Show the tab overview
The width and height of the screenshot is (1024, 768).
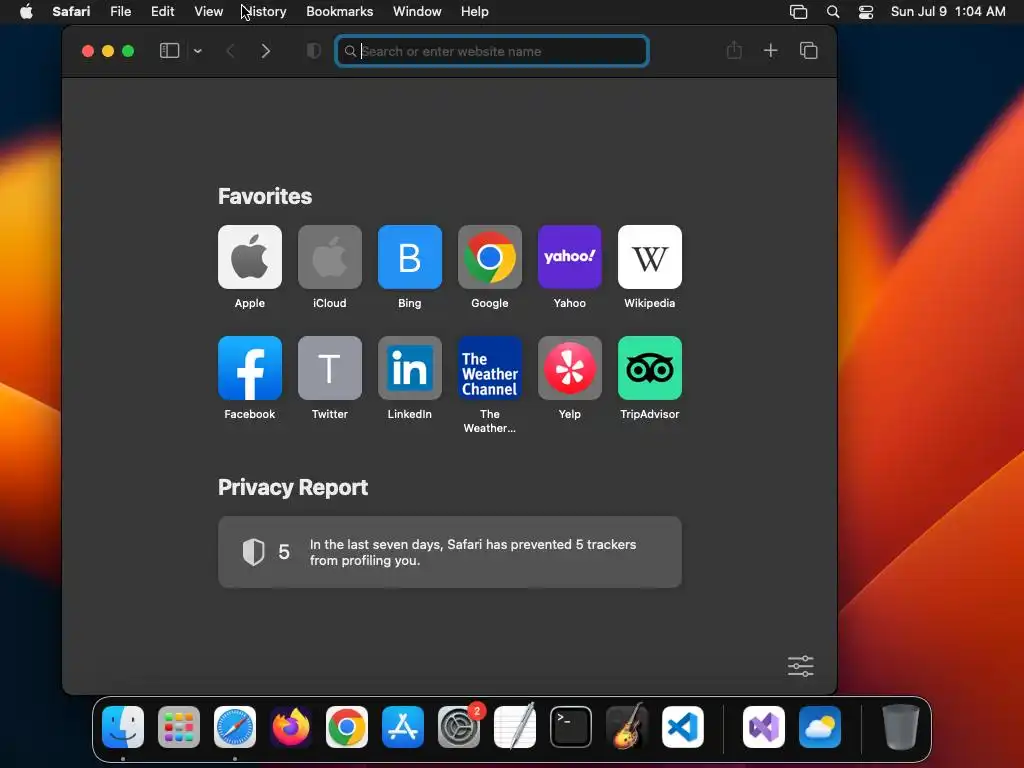point(808,51)
